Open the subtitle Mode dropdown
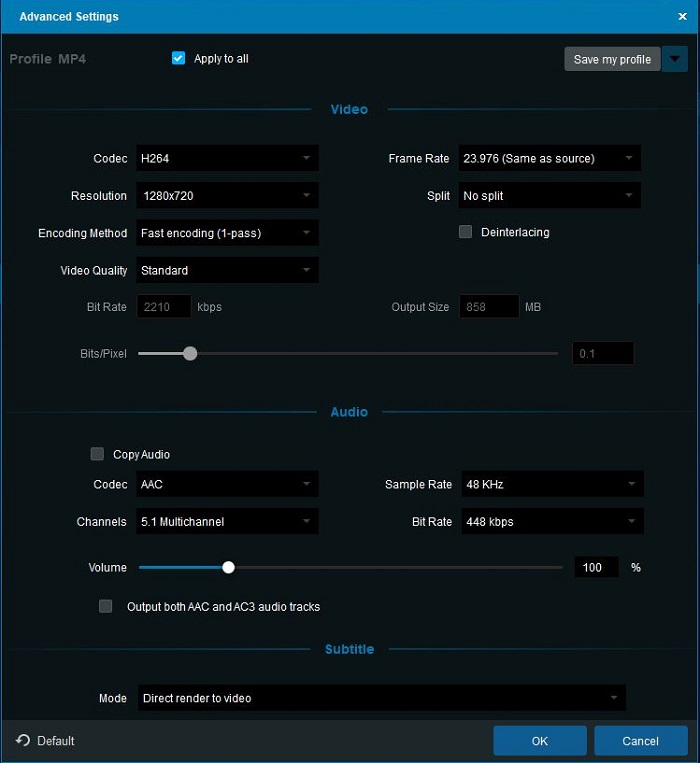The width and height of the screenshot is (700, 763). (382, 698)
